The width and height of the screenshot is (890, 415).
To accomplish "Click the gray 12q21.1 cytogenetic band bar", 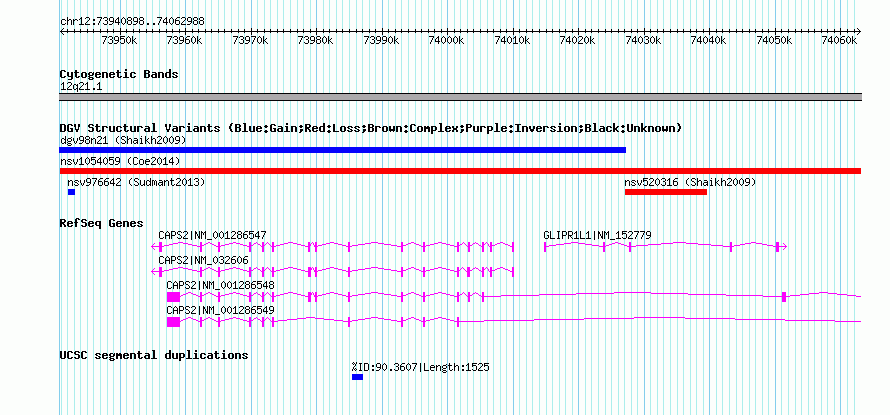I will pyautogui.click(x=460, y=97).
